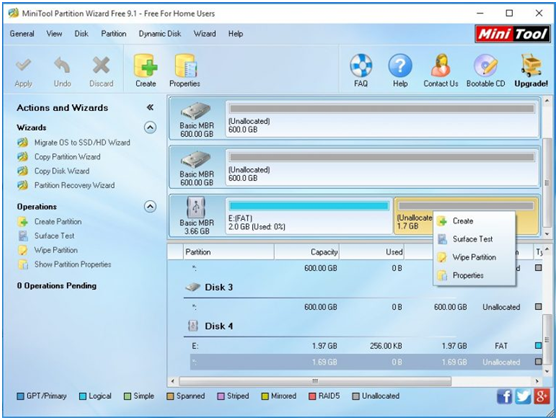The width and height of the screenshot is (558, 420).
Task: Select the 1.69 GB Unallocated row
Action: [x=366, y=362]
